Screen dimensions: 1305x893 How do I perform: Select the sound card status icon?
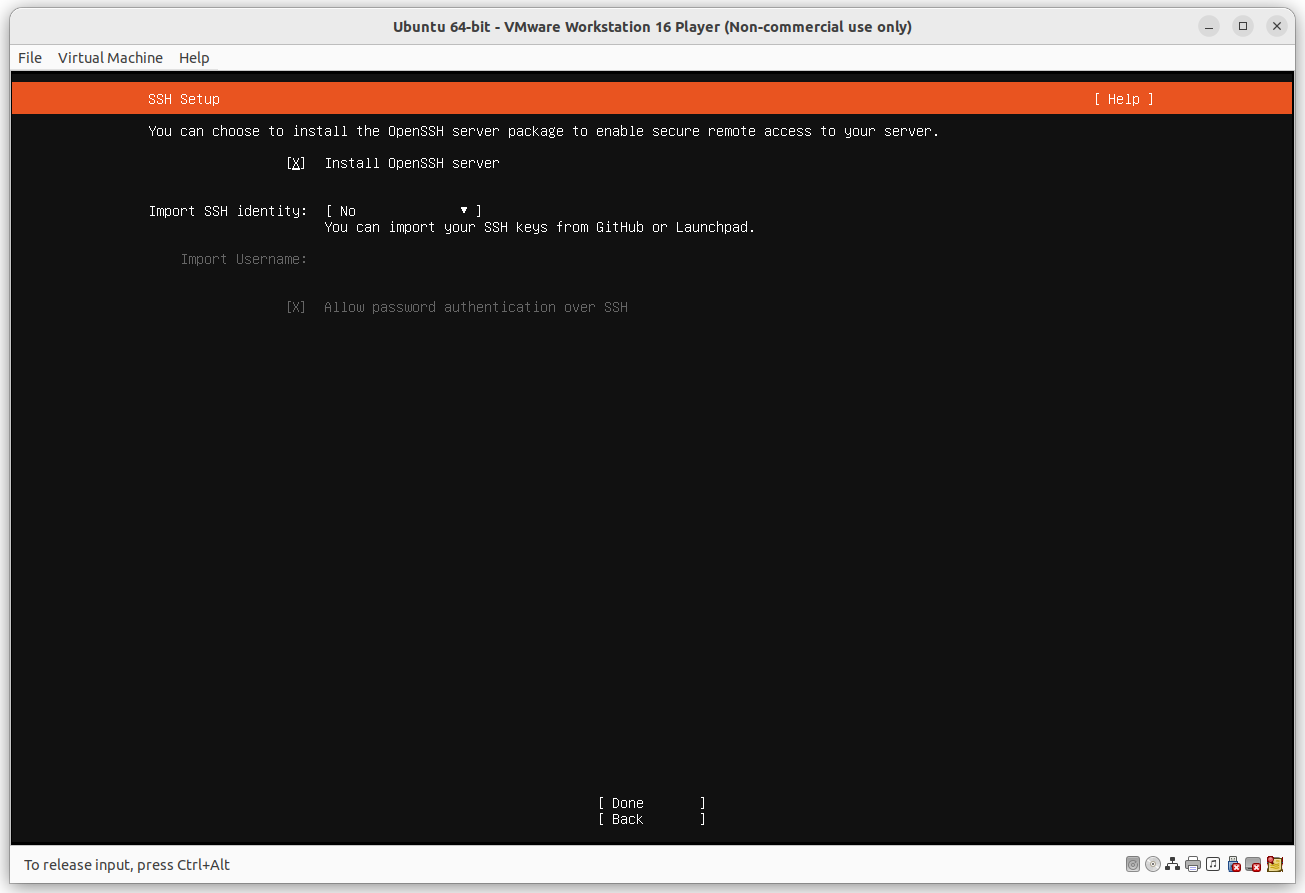[x=1212, y=863]
